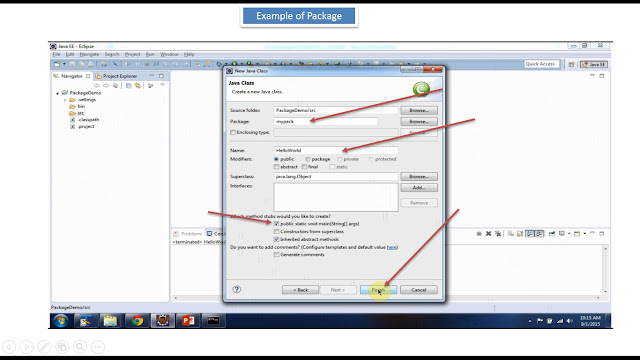
Task: Click the Link with Editor icon in Navigator
Action: [138, 85]
